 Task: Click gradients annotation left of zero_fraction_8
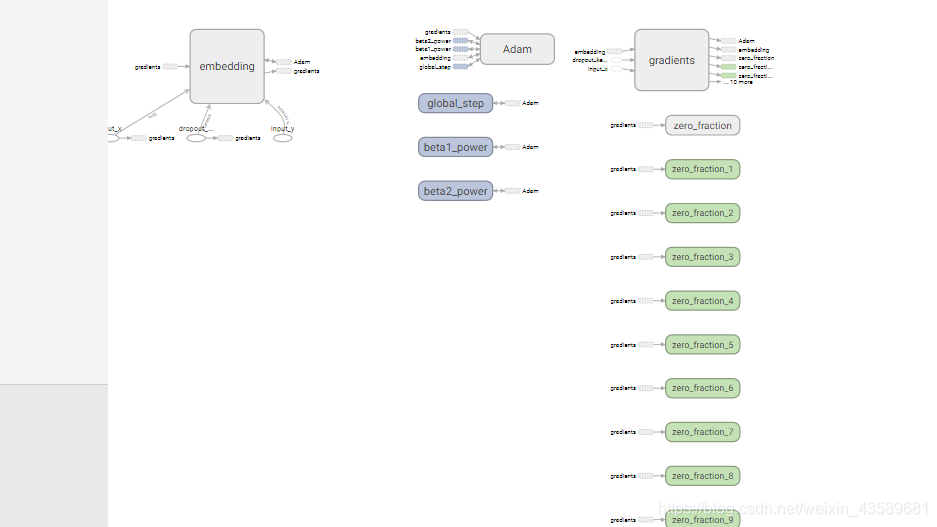(623, 476)
